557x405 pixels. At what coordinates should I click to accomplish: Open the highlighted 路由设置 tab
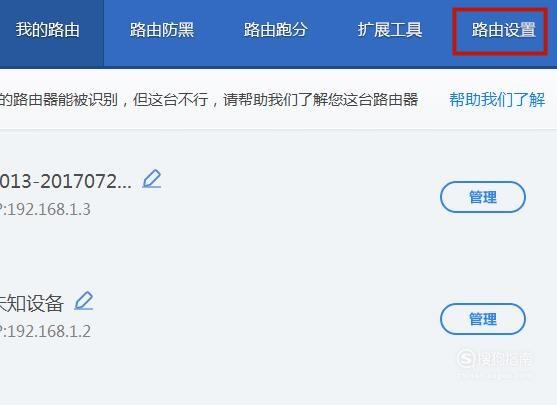500,32
